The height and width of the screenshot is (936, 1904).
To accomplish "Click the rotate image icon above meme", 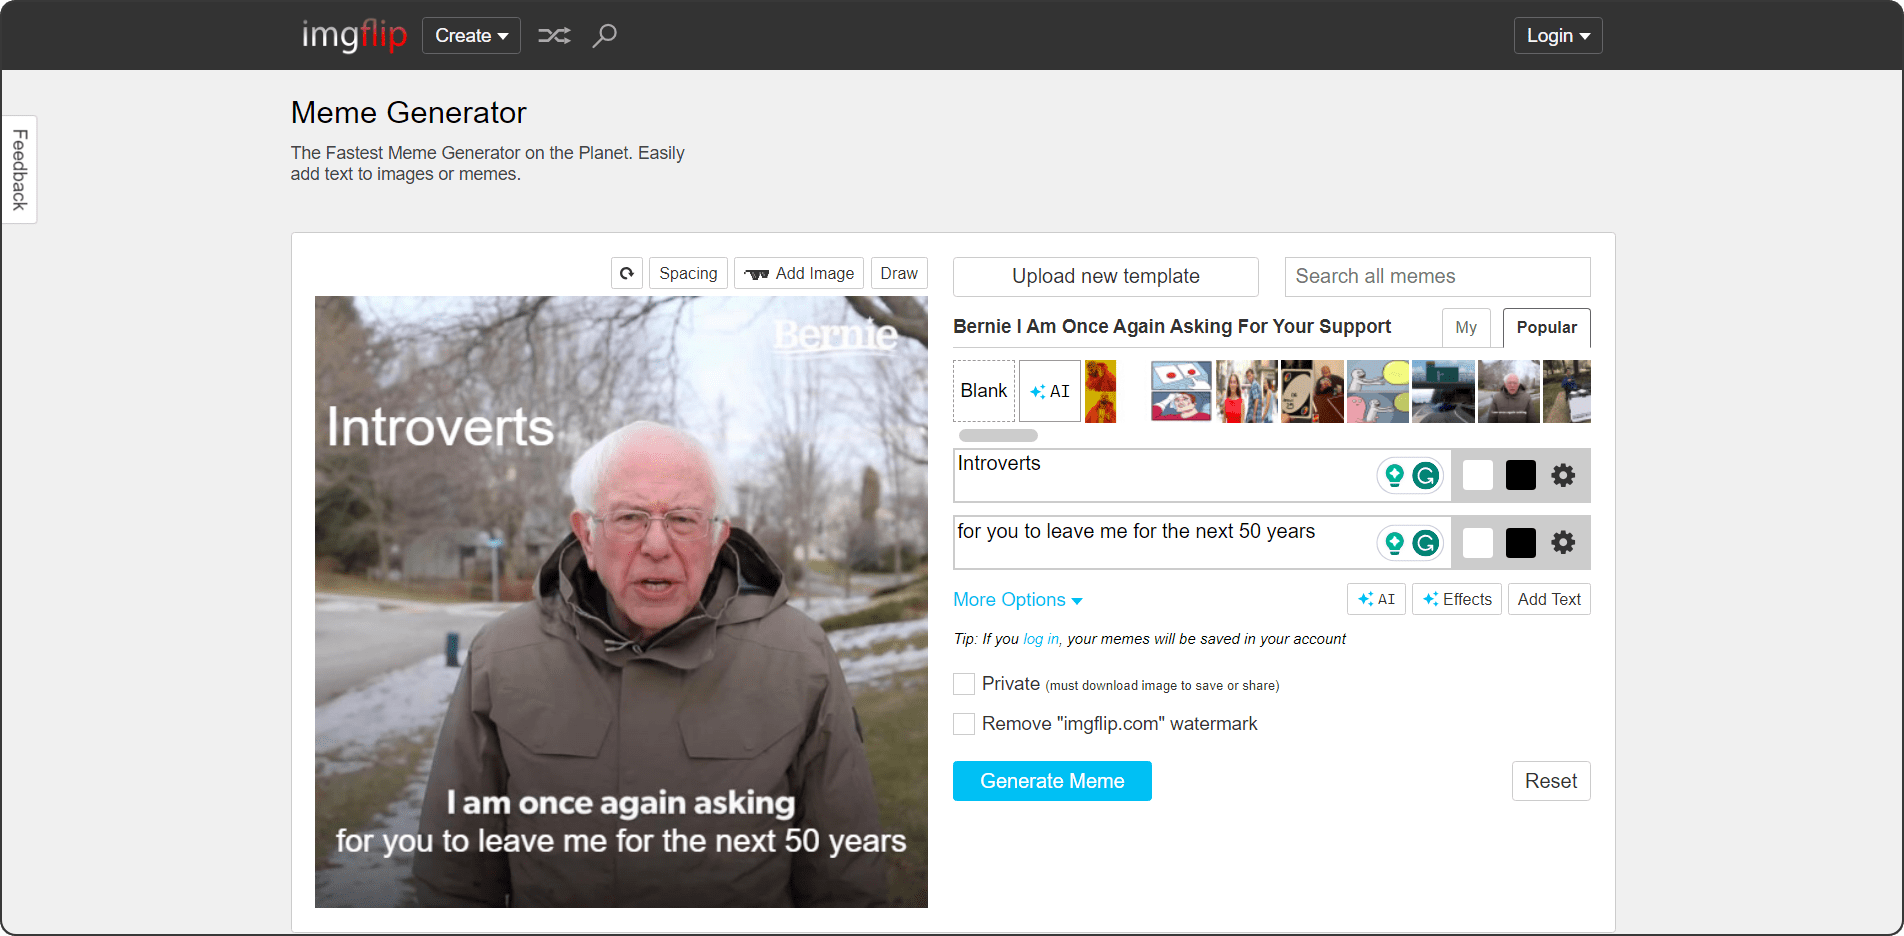I will 627,273.
